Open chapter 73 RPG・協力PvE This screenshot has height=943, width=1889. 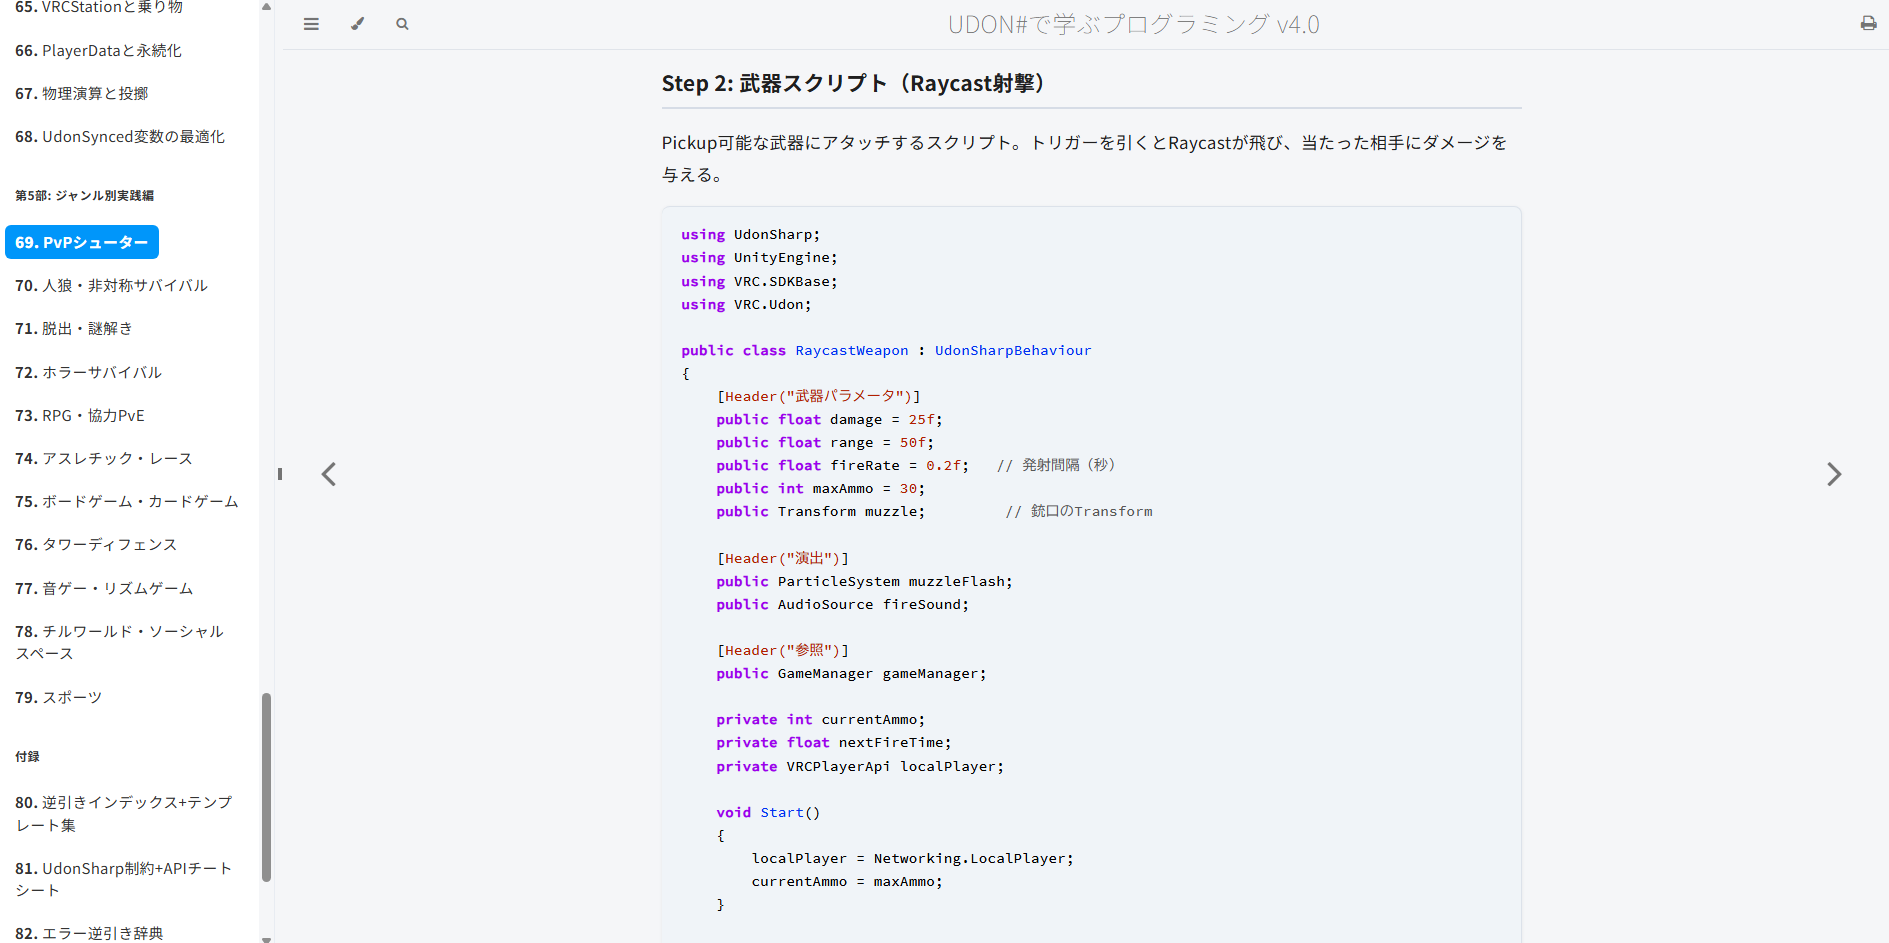[80, 415]
